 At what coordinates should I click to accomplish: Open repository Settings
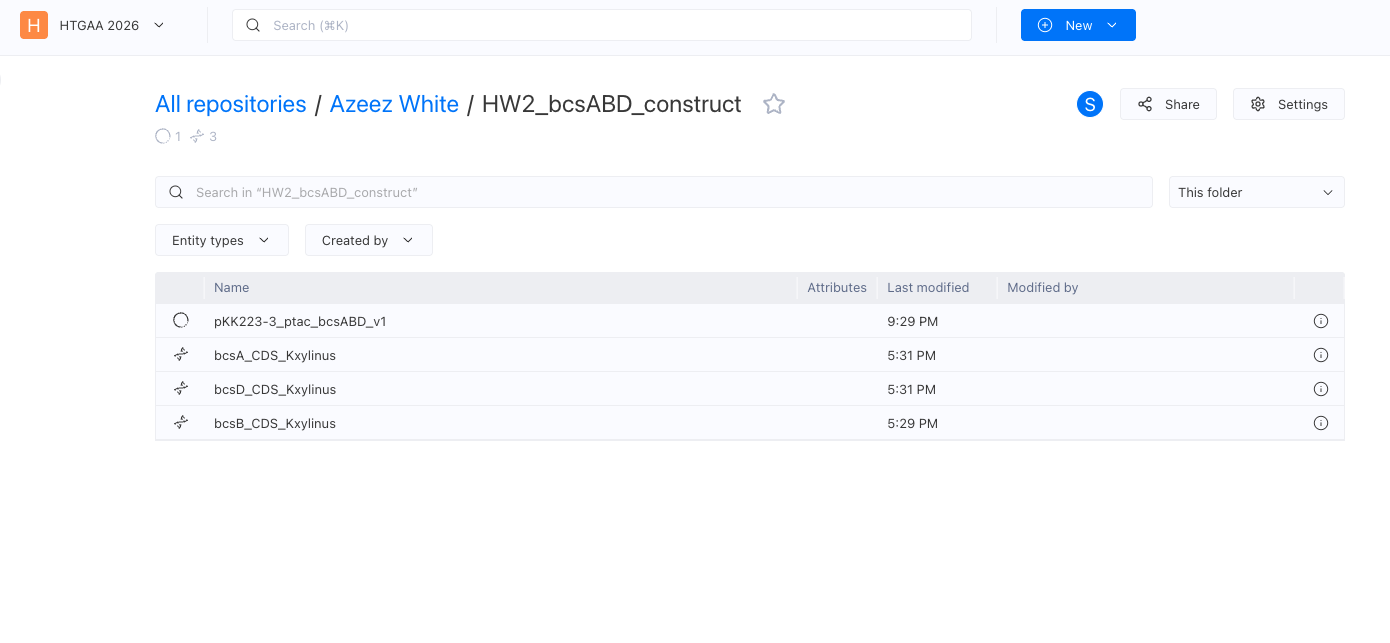coord(1288,104)
